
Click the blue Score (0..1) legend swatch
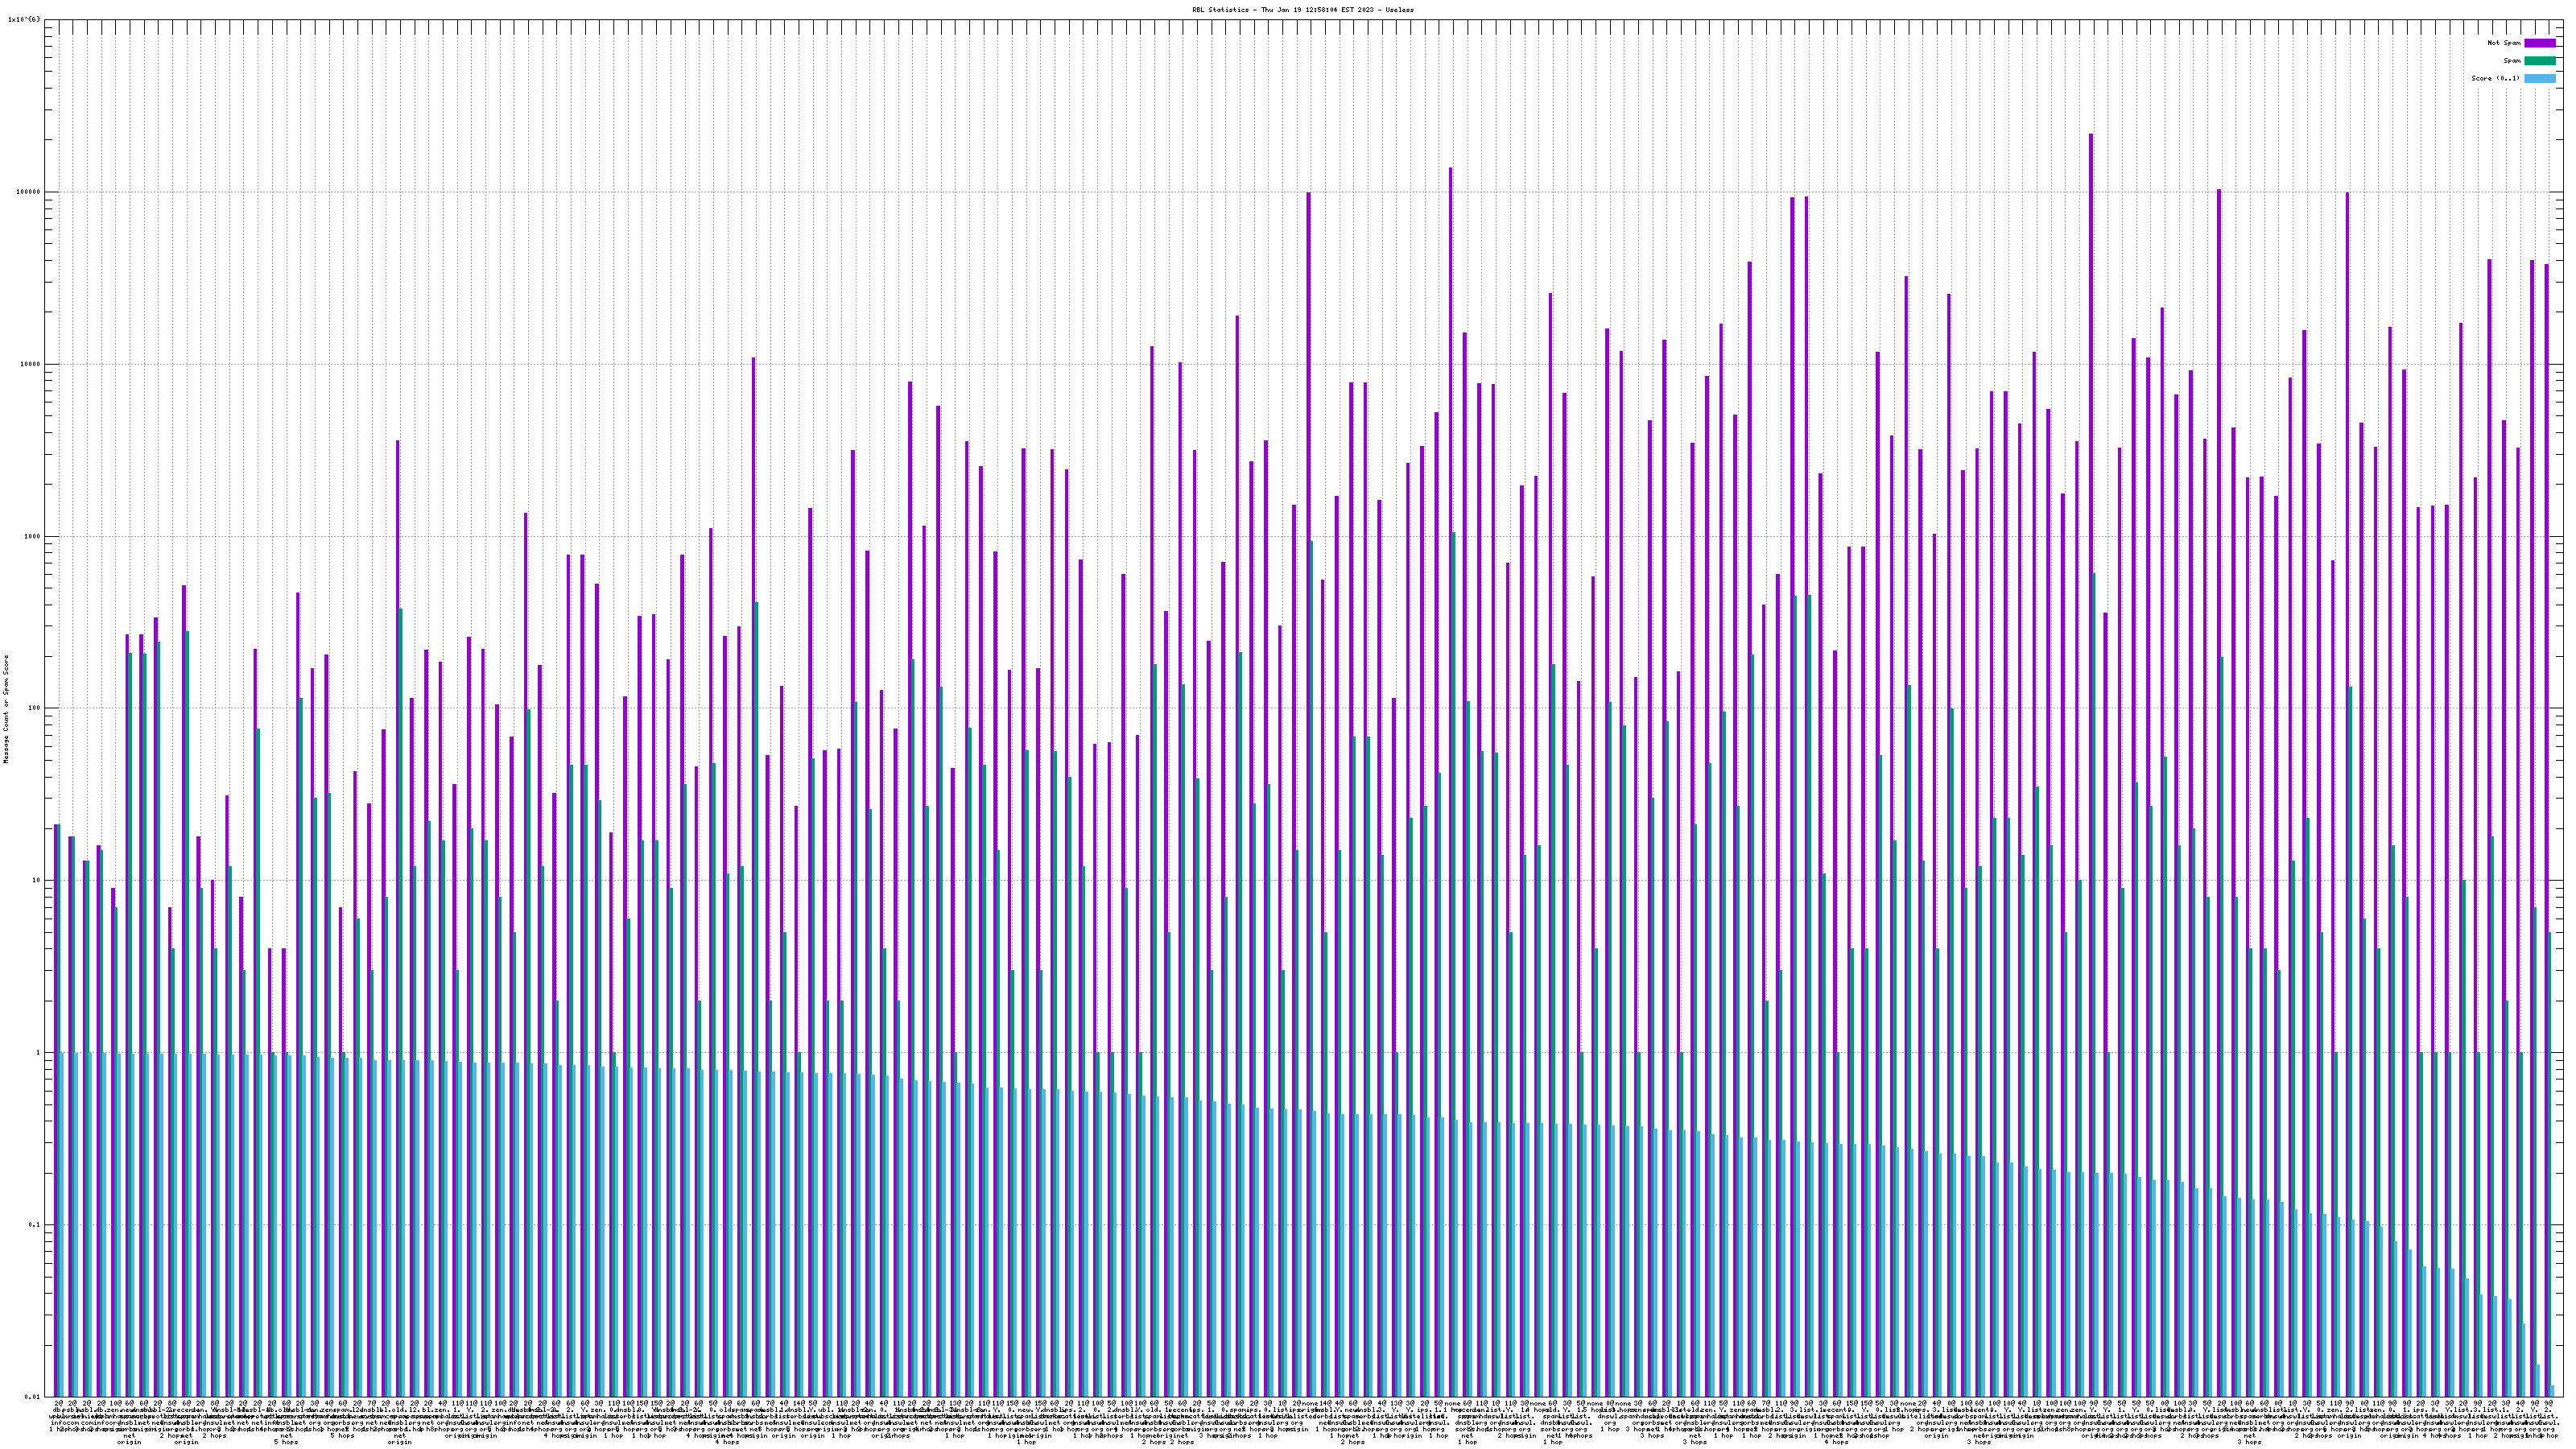tap(2539, 78)
